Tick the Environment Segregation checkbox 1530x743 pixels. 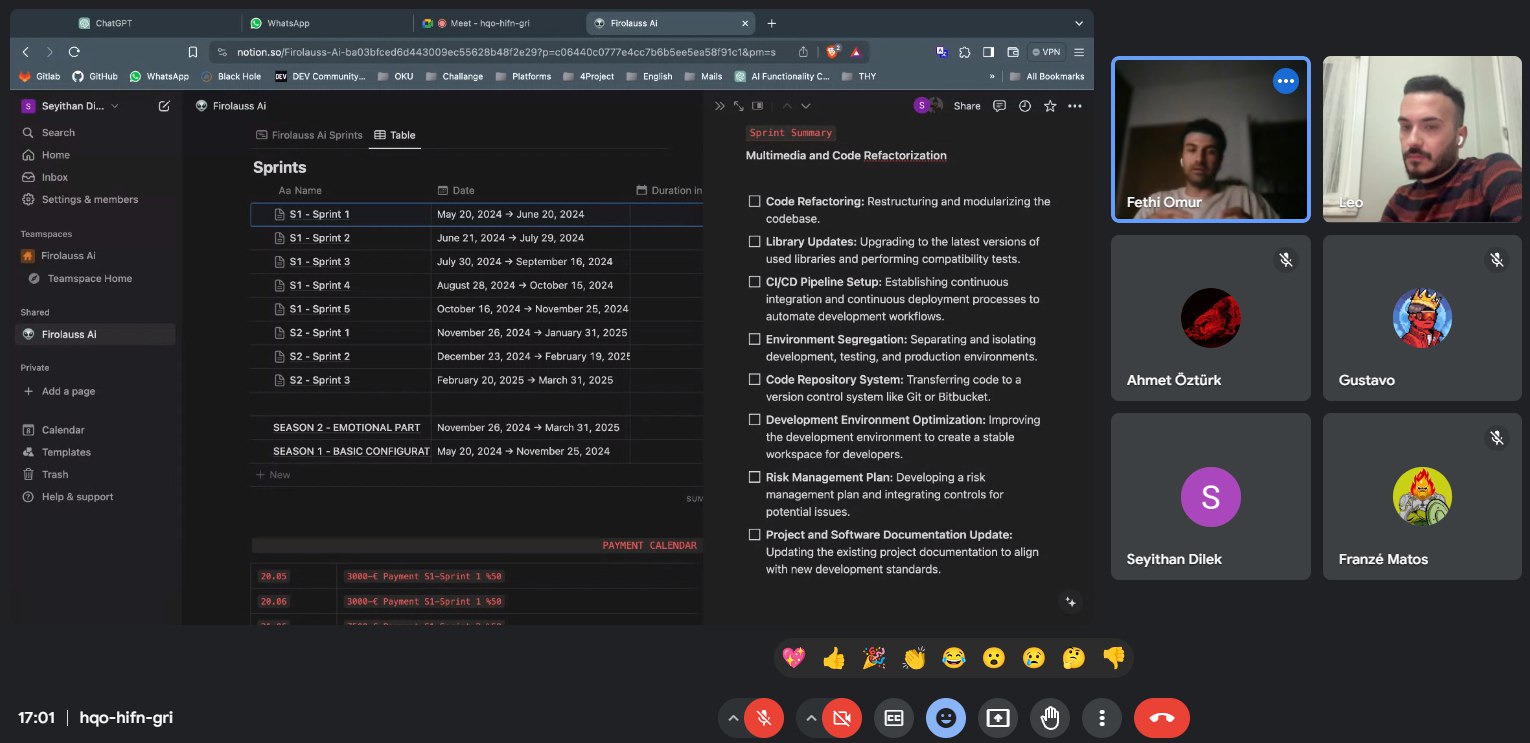pyautogui.click(x=755, y=339)
